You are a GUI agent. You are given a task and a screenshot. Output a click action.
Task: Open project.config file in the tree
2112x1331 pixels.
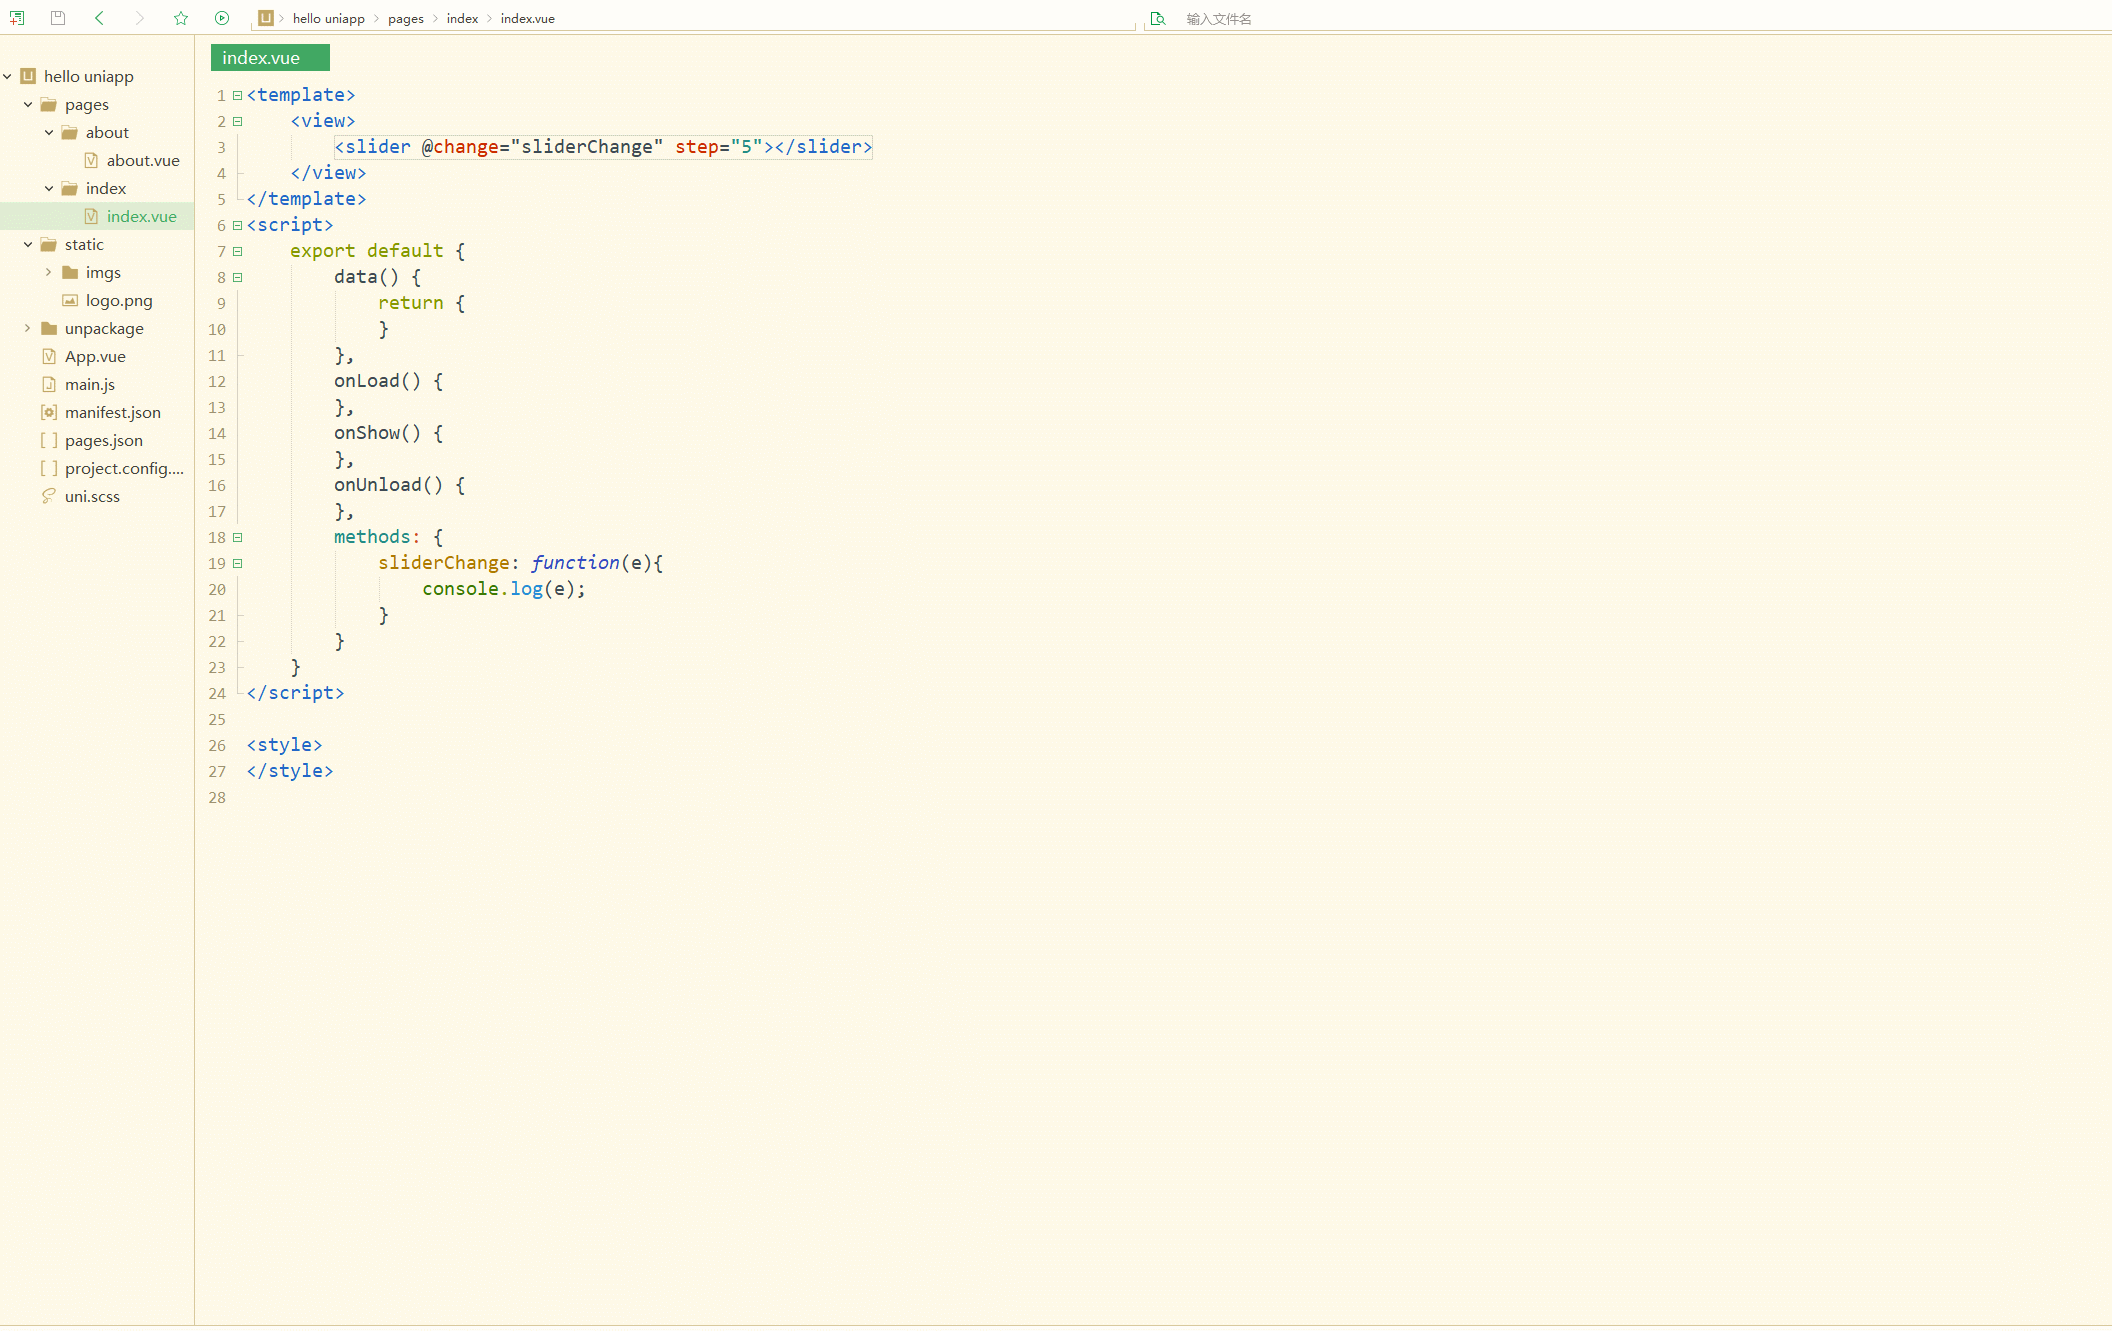coord(124,468)
